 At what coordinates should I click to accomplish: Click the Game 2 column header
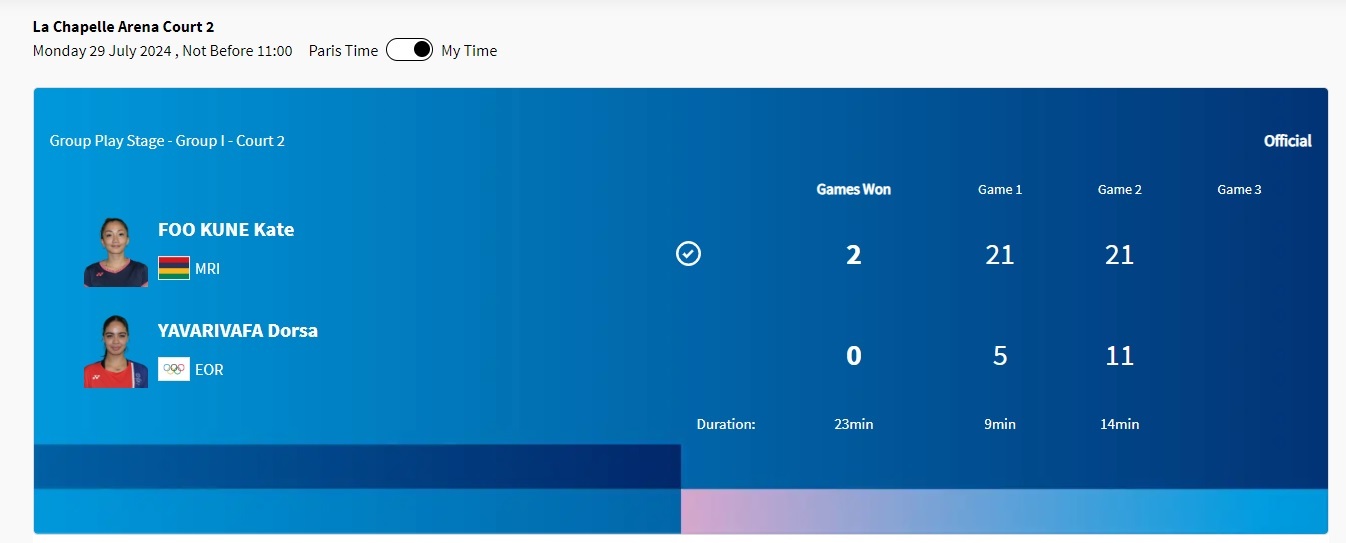tap(1119, 189)
